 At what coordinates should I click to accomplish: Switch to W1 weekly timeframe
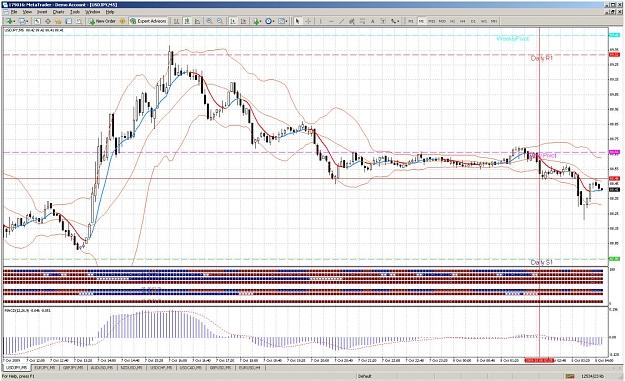coord(483,21)
